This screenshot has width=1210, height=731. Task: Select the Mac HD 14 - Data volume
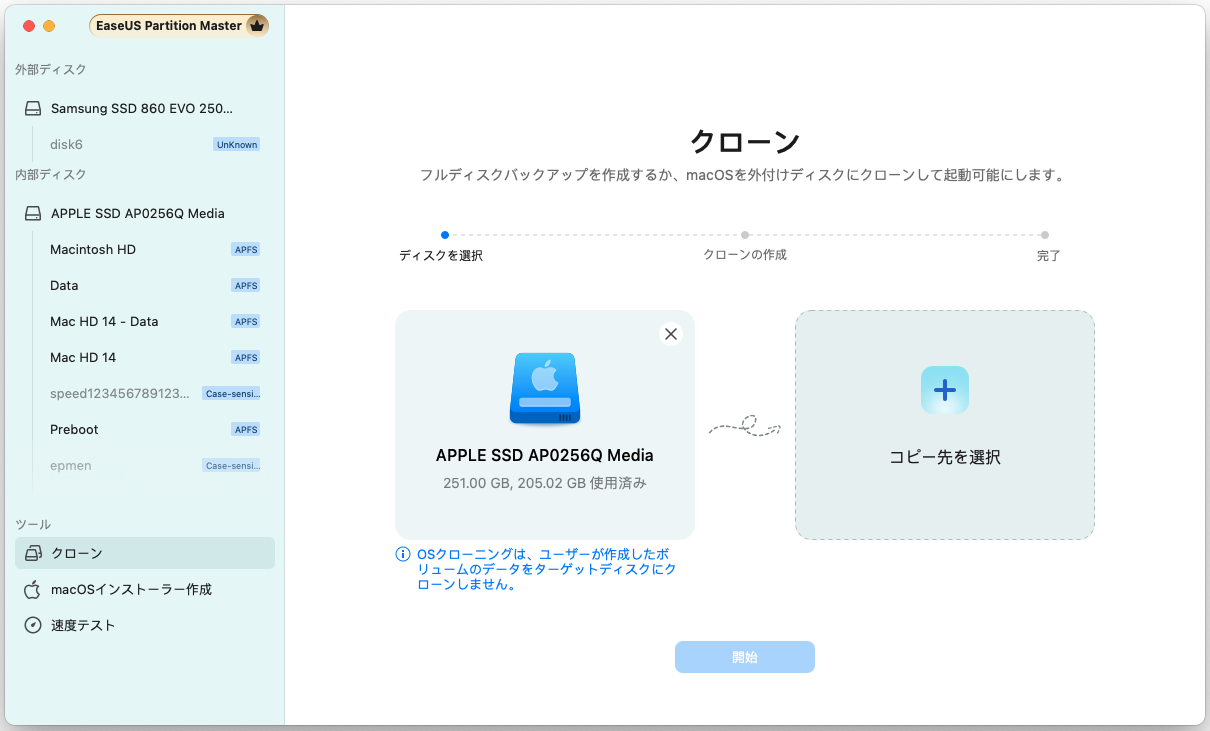coord(104,322)
